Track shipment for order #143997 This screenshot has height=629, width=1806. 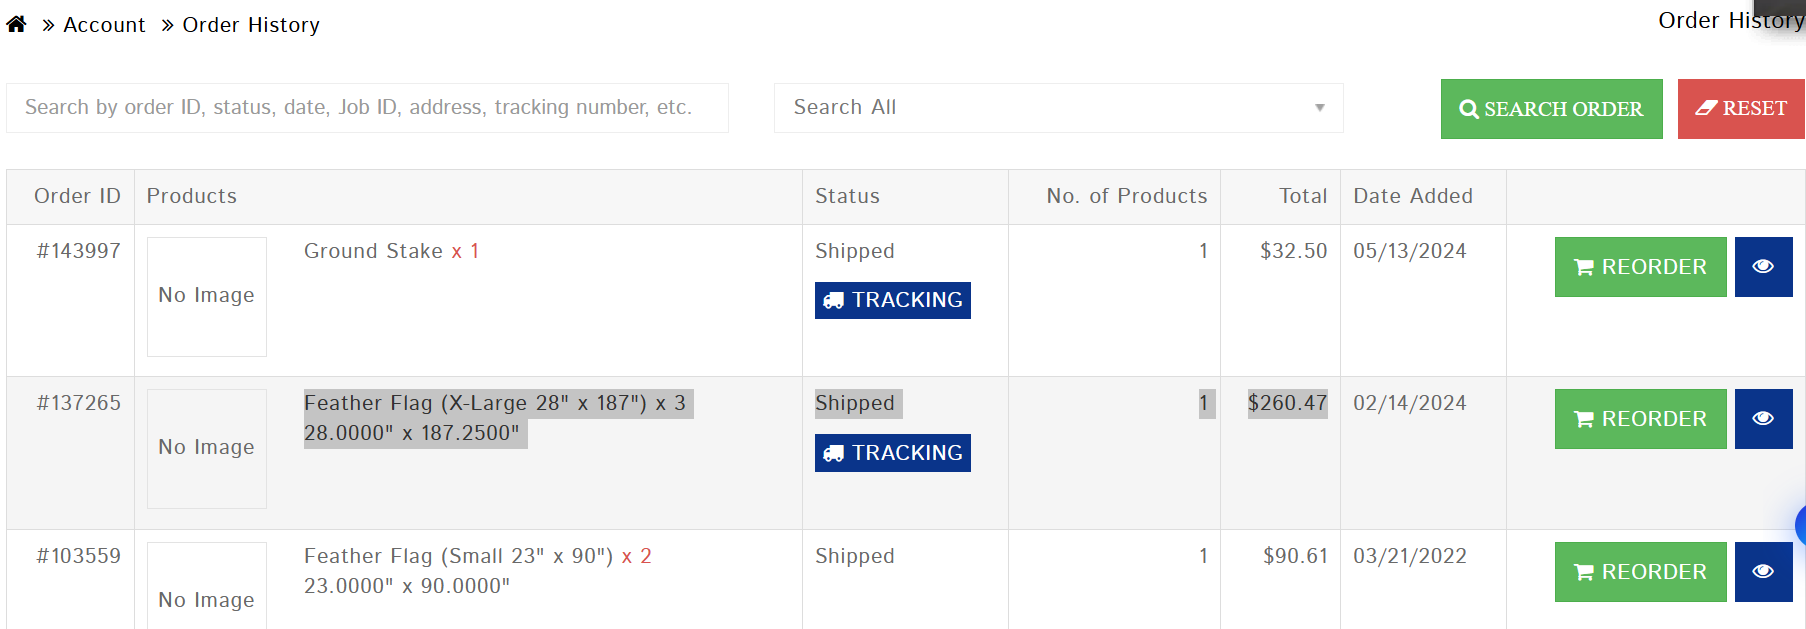892,300
